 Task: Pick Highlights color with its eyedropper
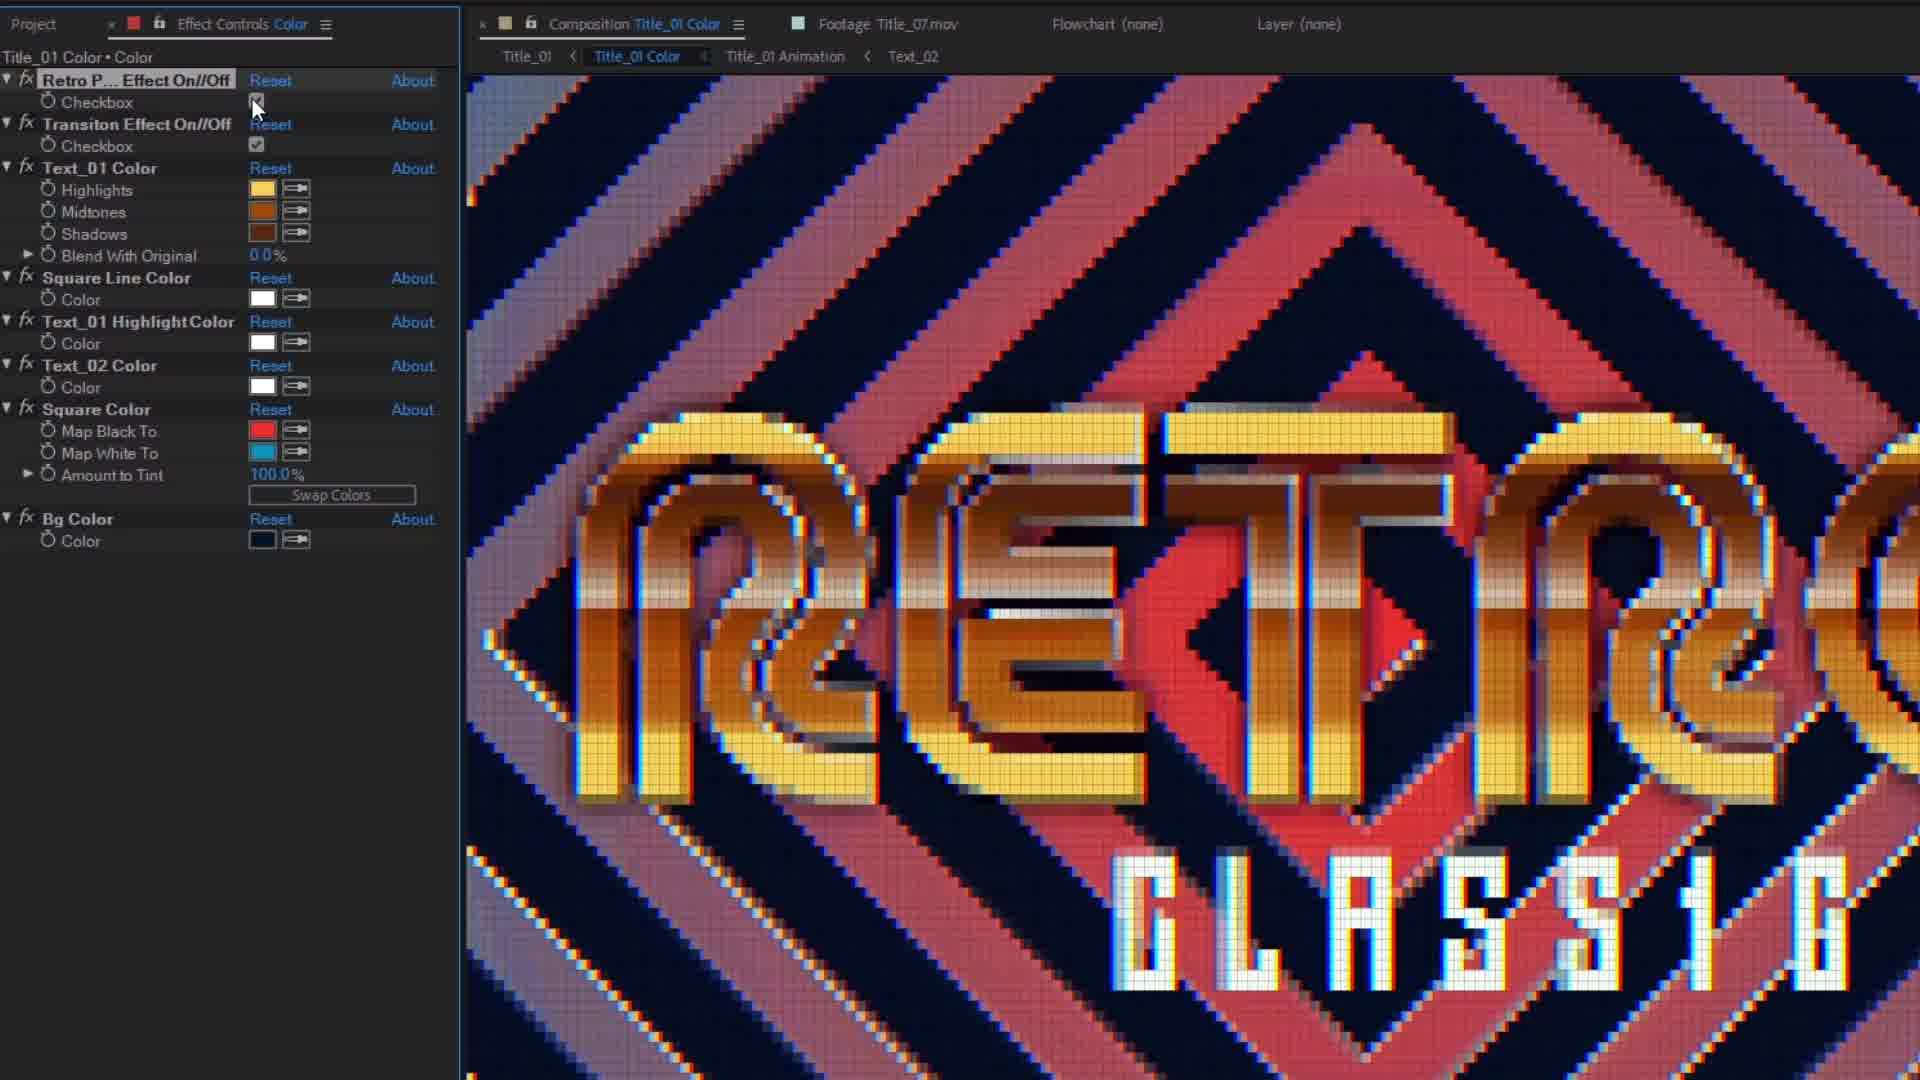[x=296, y=189]
